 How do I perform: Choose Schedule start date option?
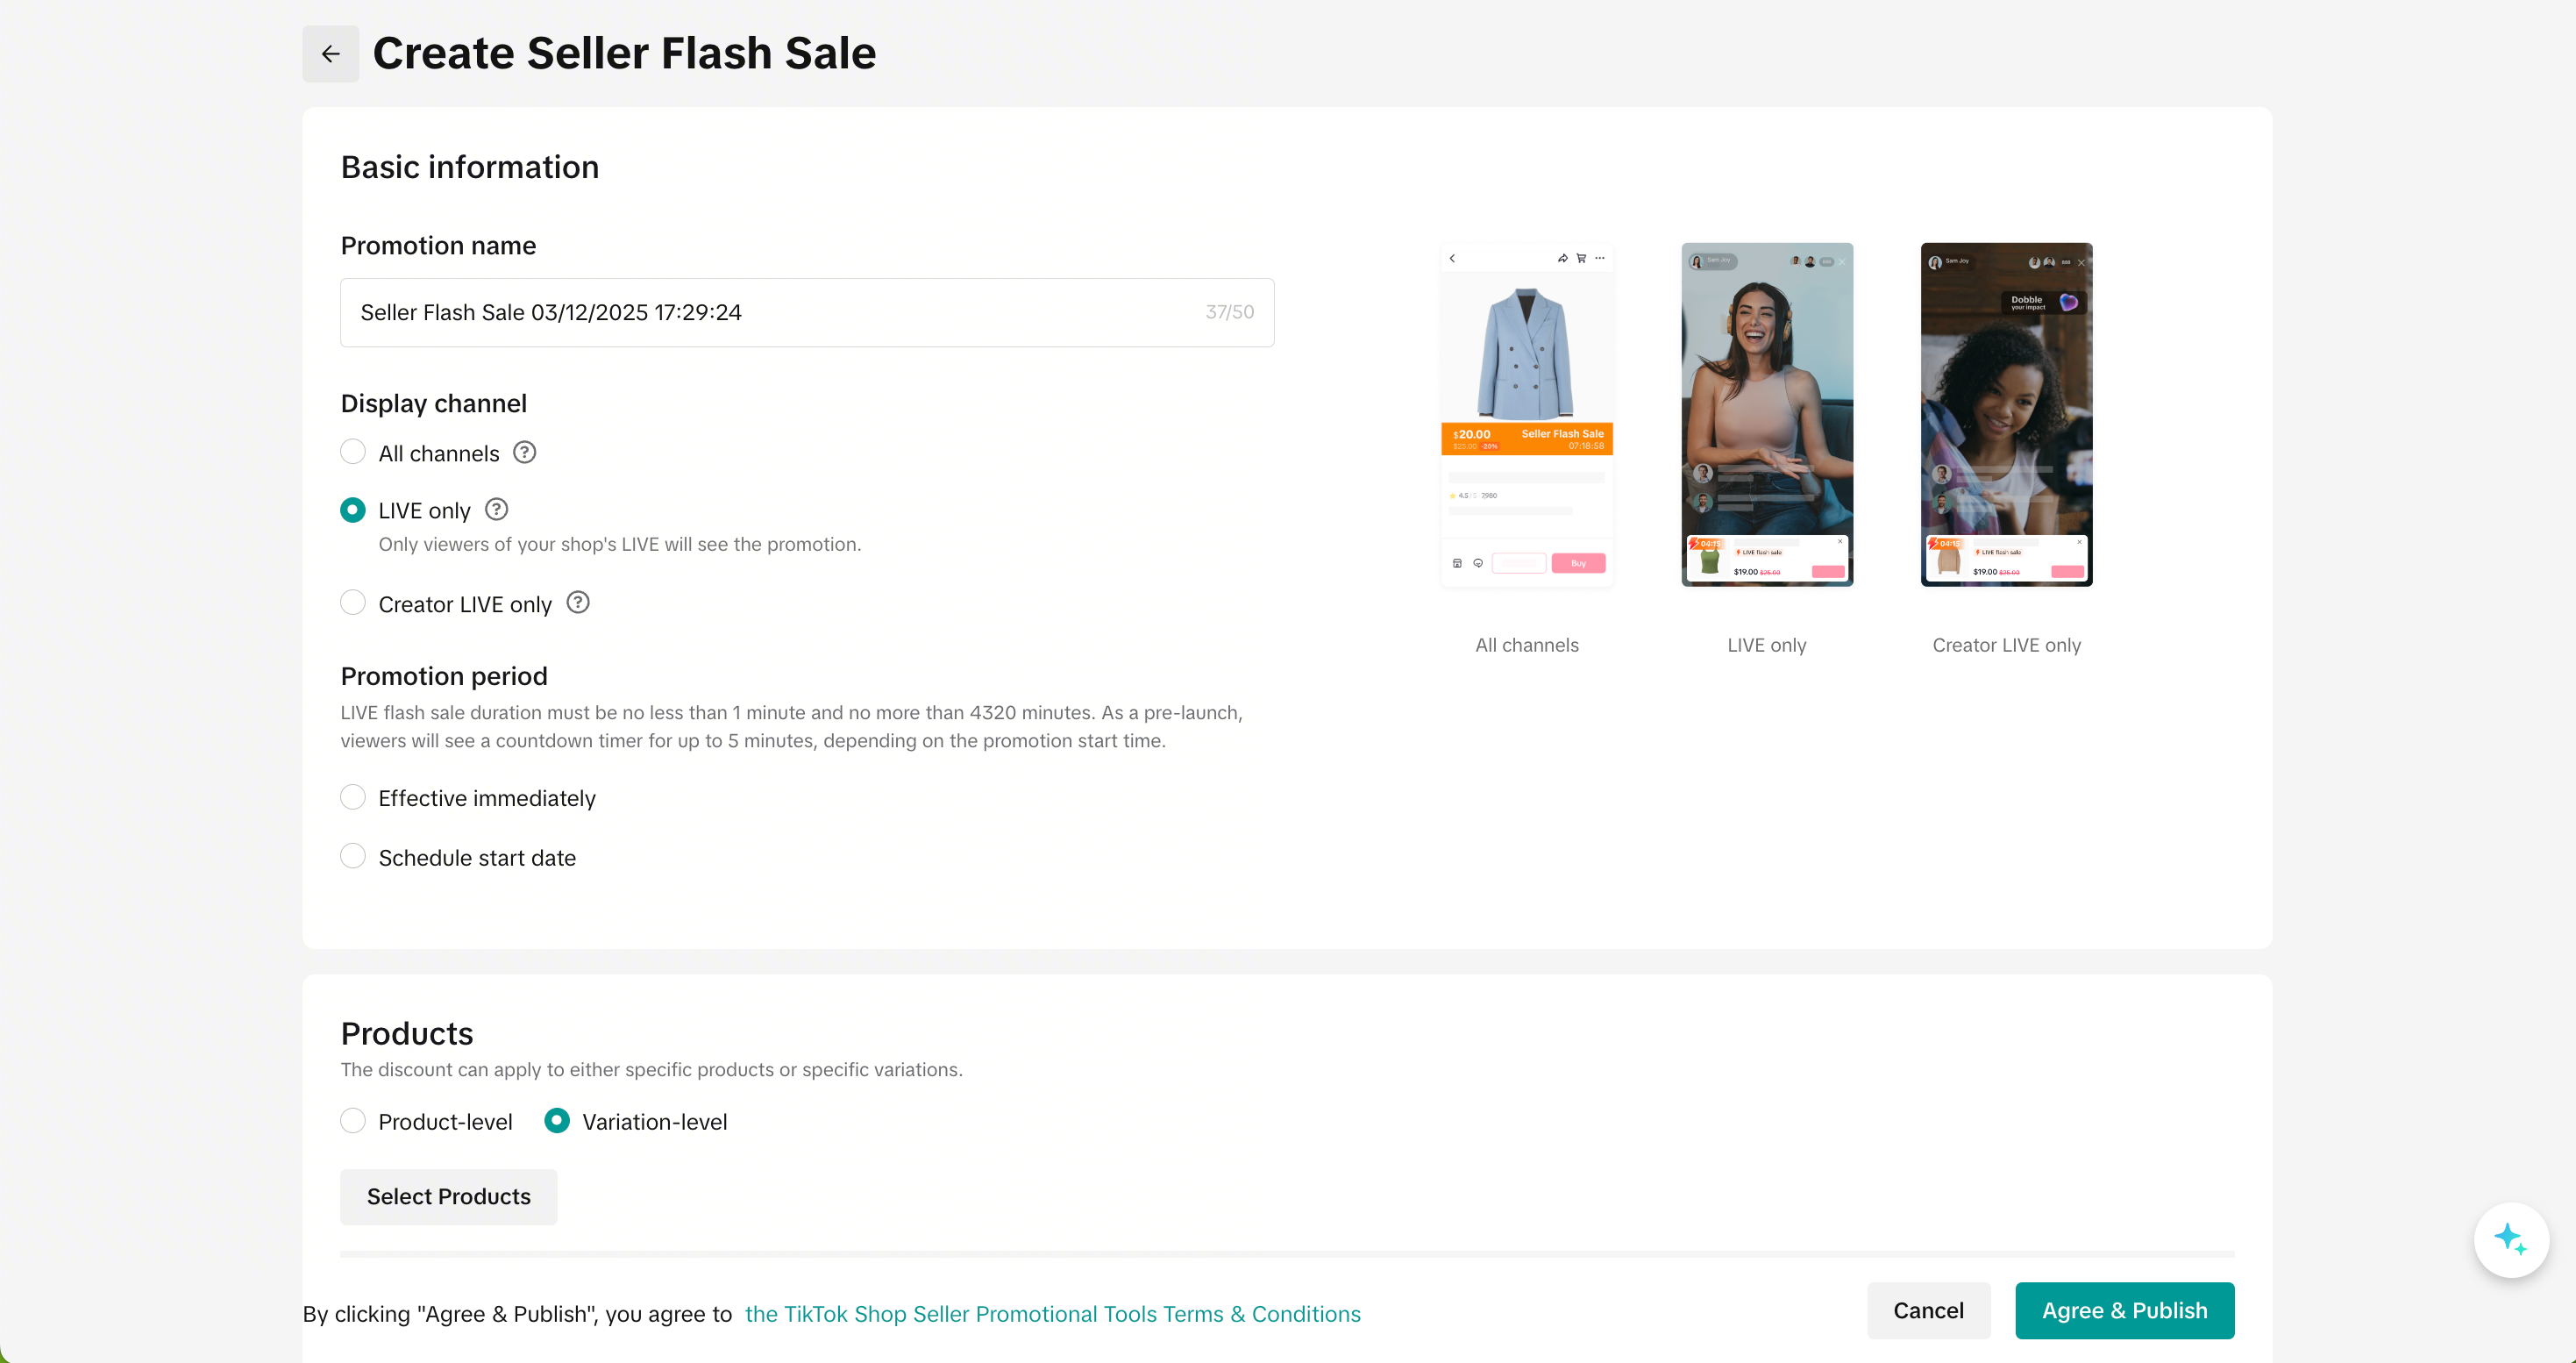click(x=353, y=856)
